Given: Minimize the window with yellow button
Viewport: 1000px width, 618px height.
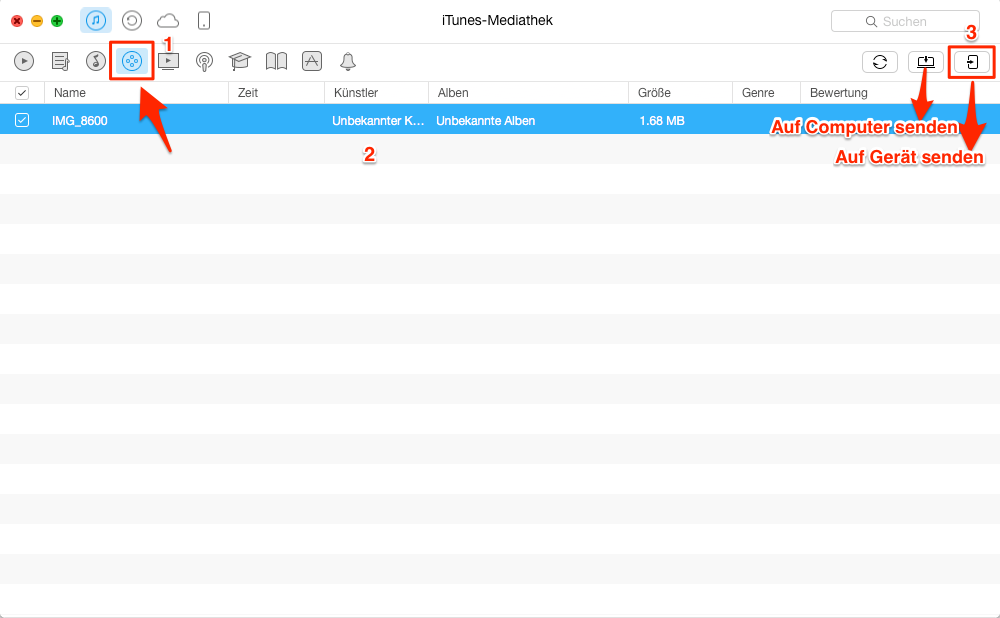Looking at the screenshot, I should (x=37, y=21).
